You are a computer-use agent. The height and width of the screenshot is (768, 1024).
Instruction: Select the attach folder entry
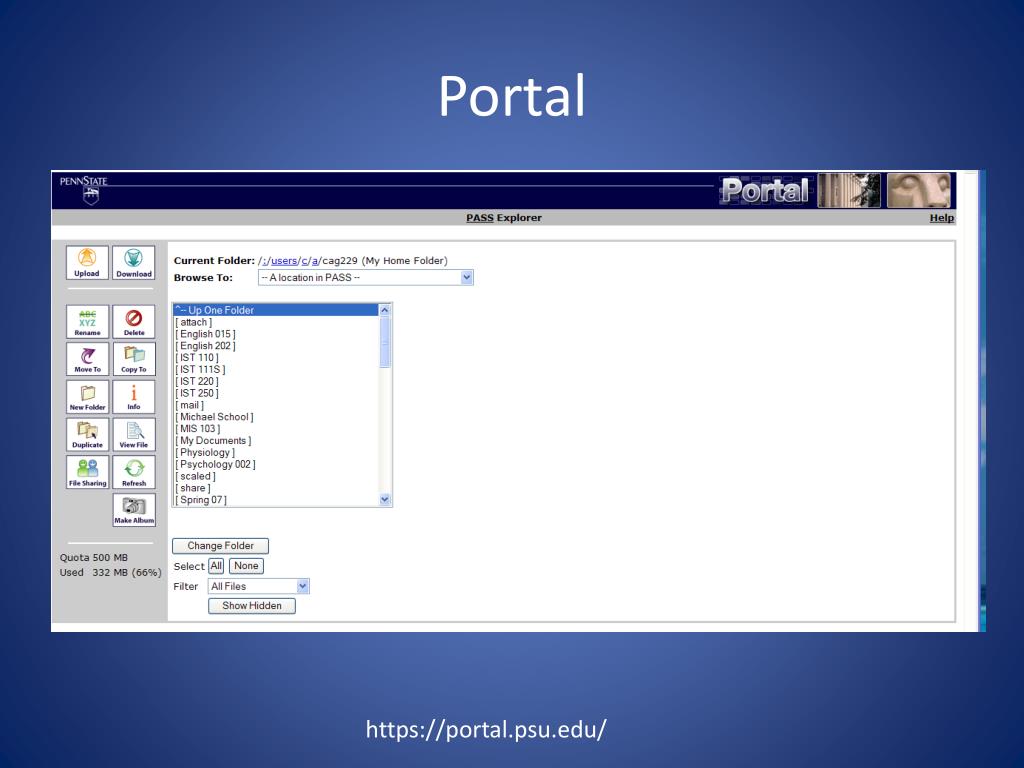(276, 322)
